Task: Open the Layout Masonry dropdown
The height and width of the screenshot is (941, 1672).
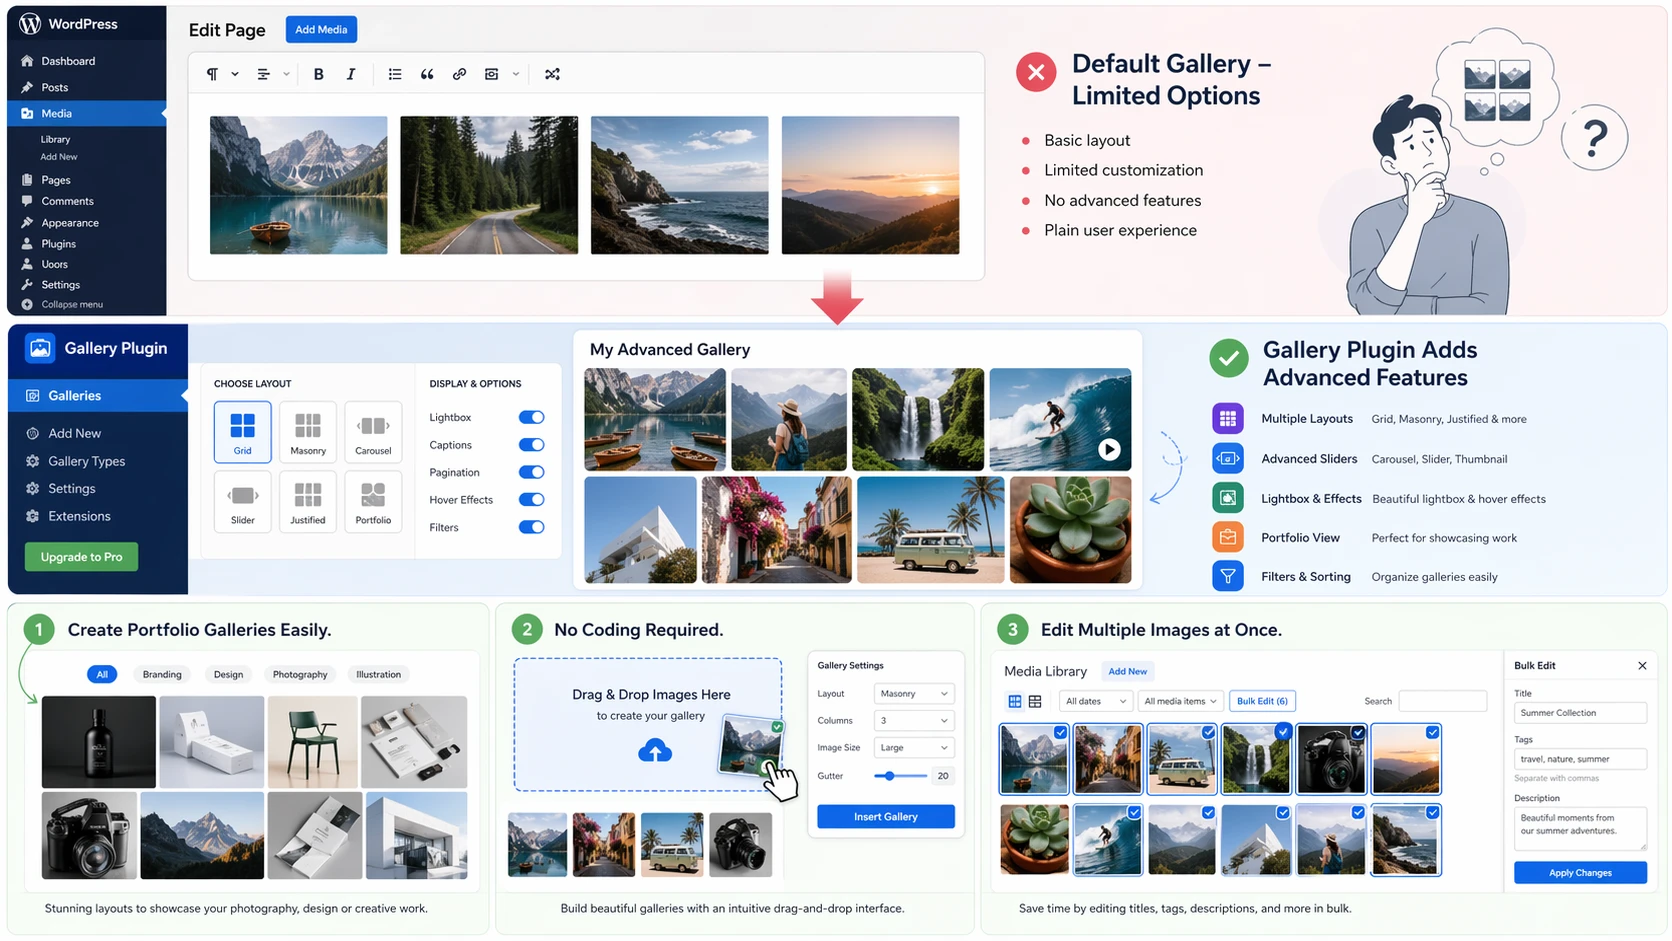Action: click(x=913, y=693)
